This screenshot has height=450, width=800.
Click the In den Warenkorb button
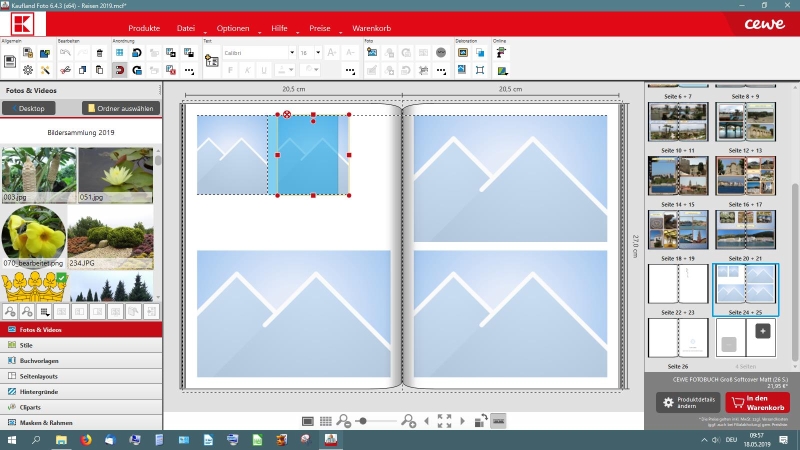click(757, 401)
